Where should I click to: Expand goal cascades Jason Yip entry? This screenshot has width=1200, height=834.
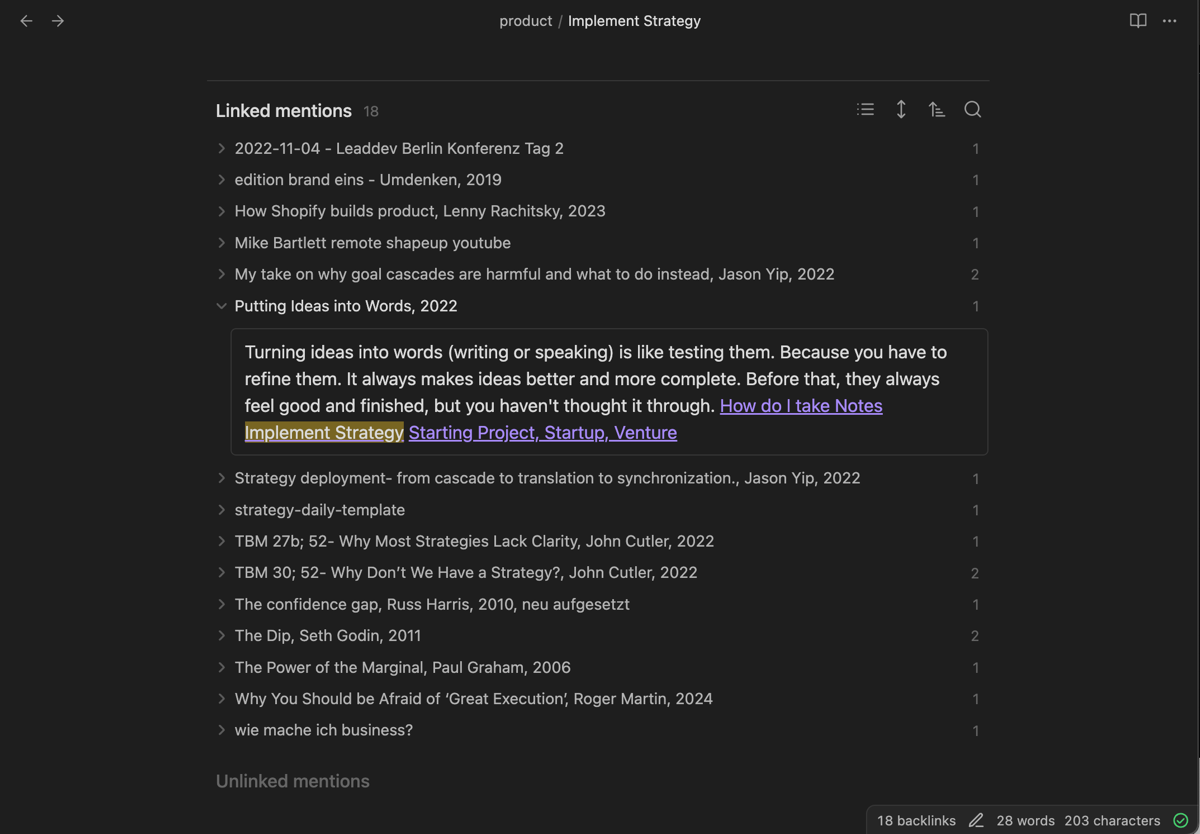point(222,274)
